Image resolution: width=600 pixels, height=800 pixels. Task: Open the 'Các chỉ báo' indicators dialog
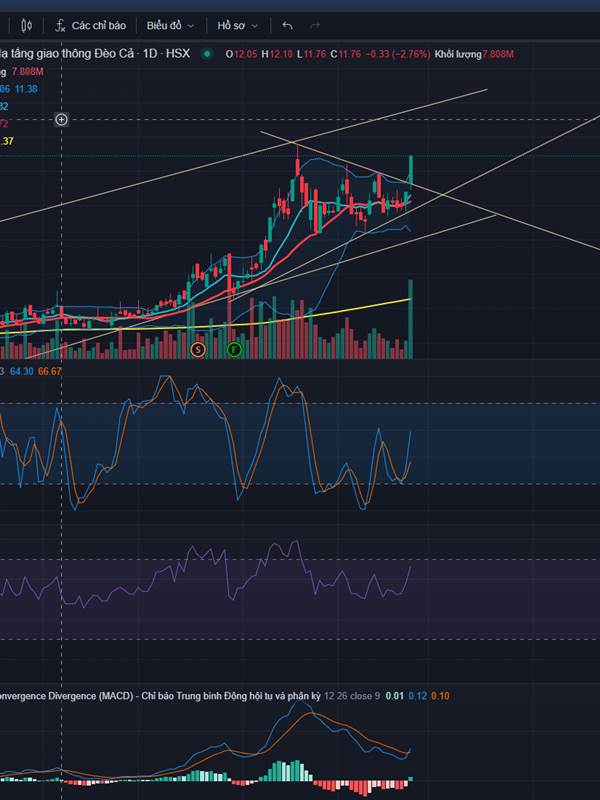(90, 26)
